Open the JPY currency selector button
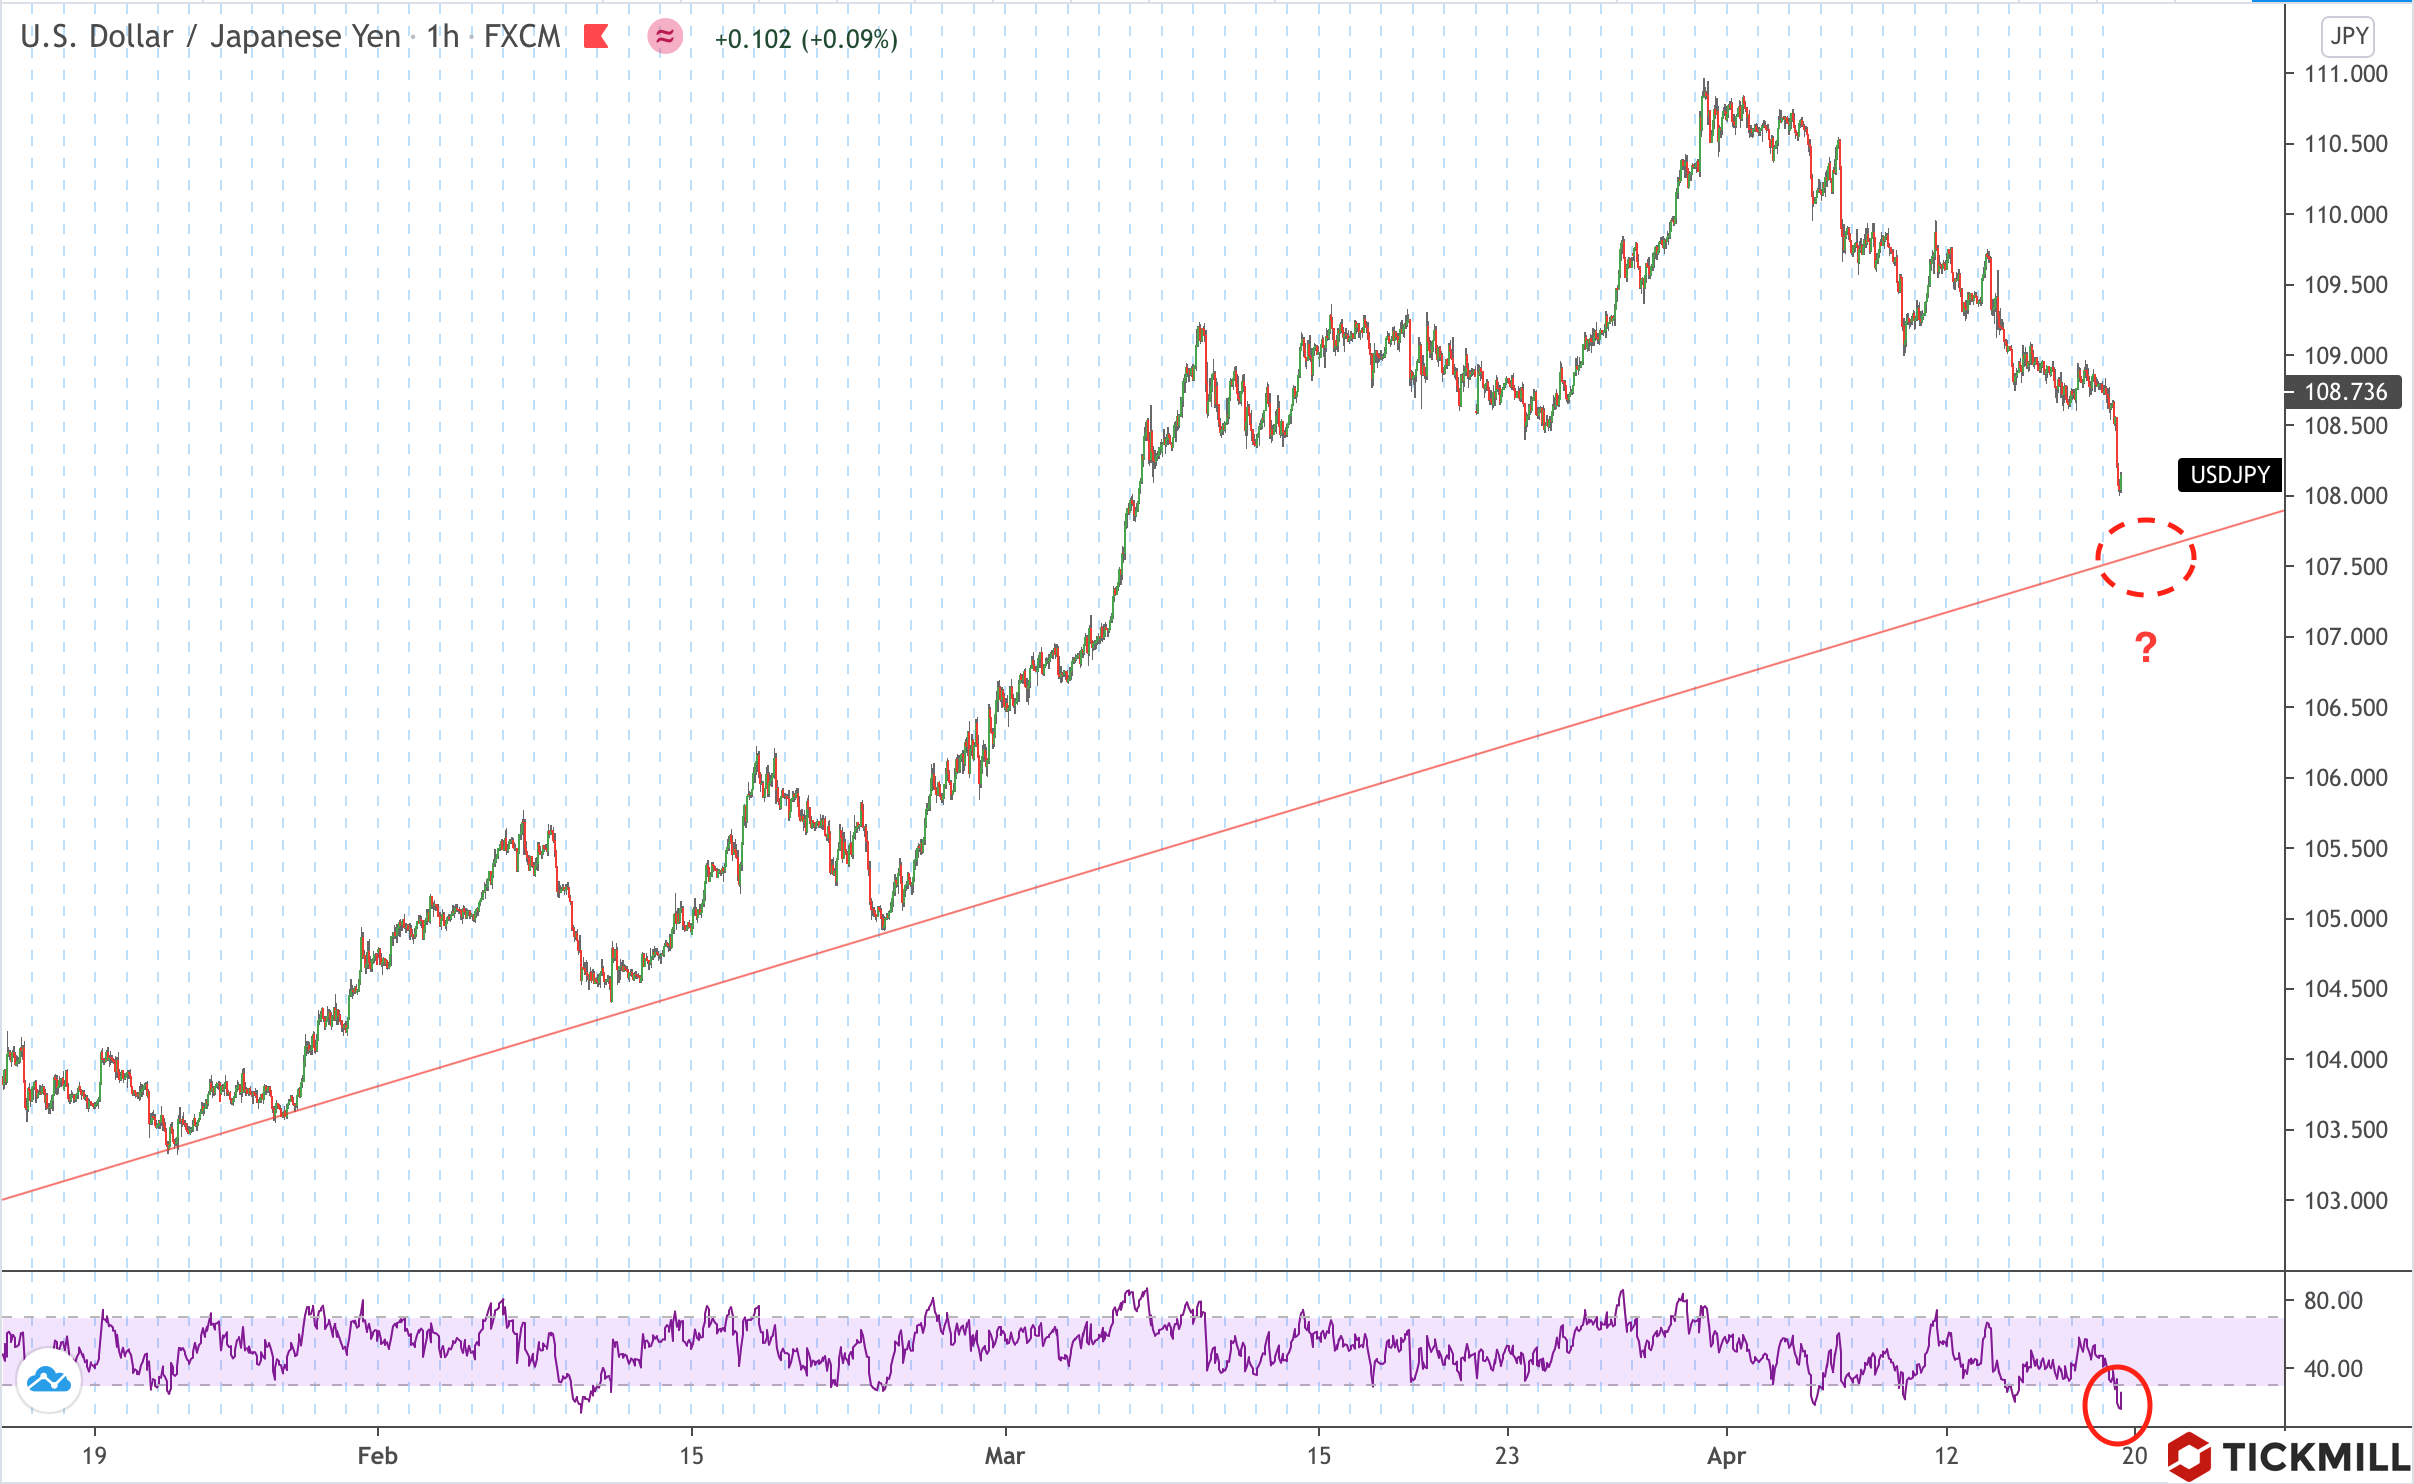Image resolution: width=2414 pixels, height=1484 pixels. 2347,37
